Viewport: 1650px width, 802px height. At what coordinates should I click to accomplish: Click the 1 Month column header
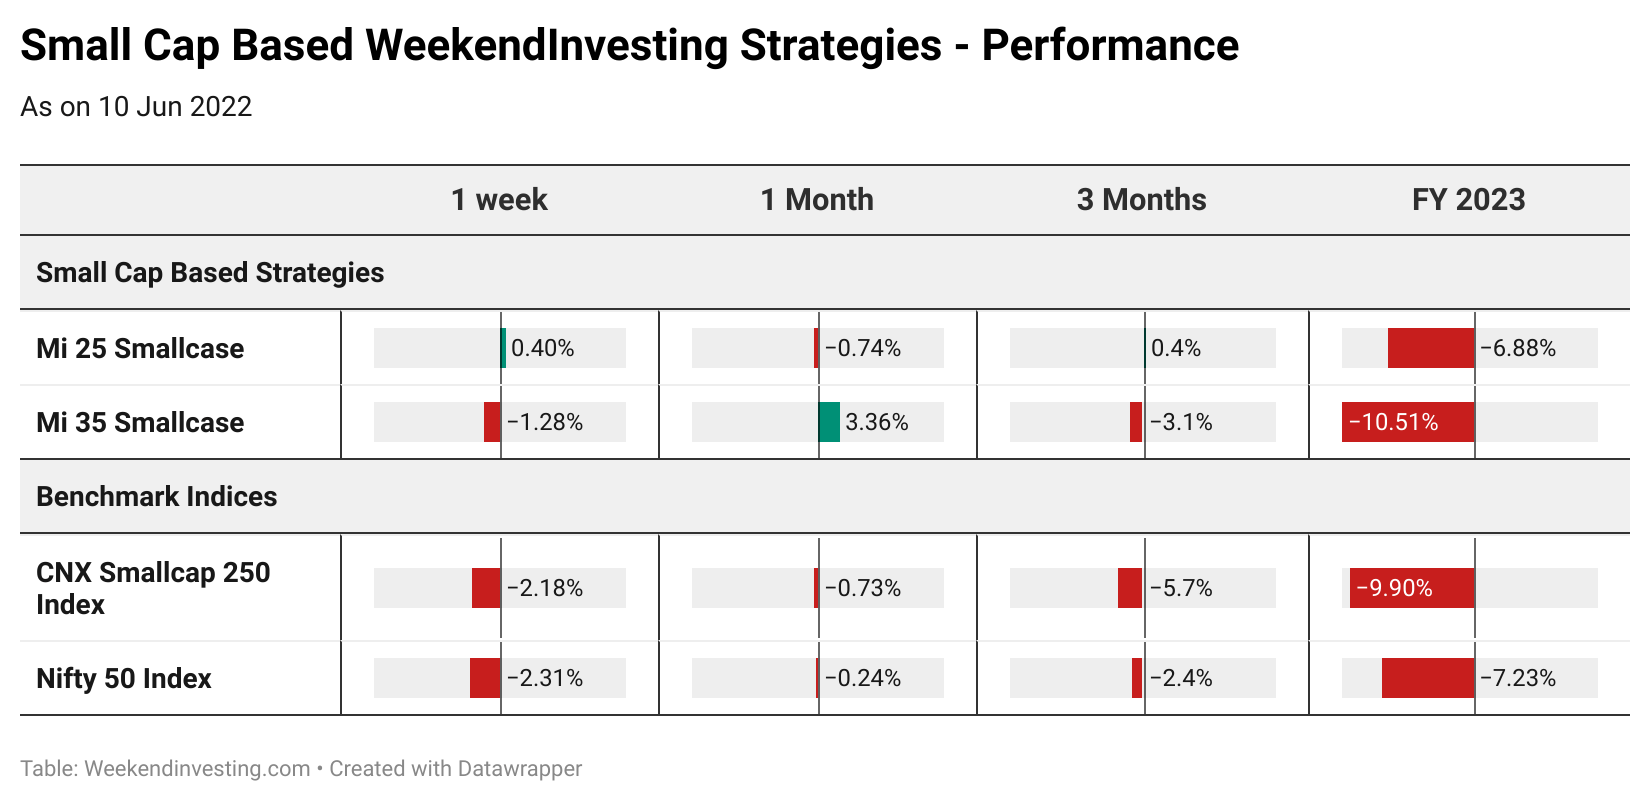coord(817,200)
